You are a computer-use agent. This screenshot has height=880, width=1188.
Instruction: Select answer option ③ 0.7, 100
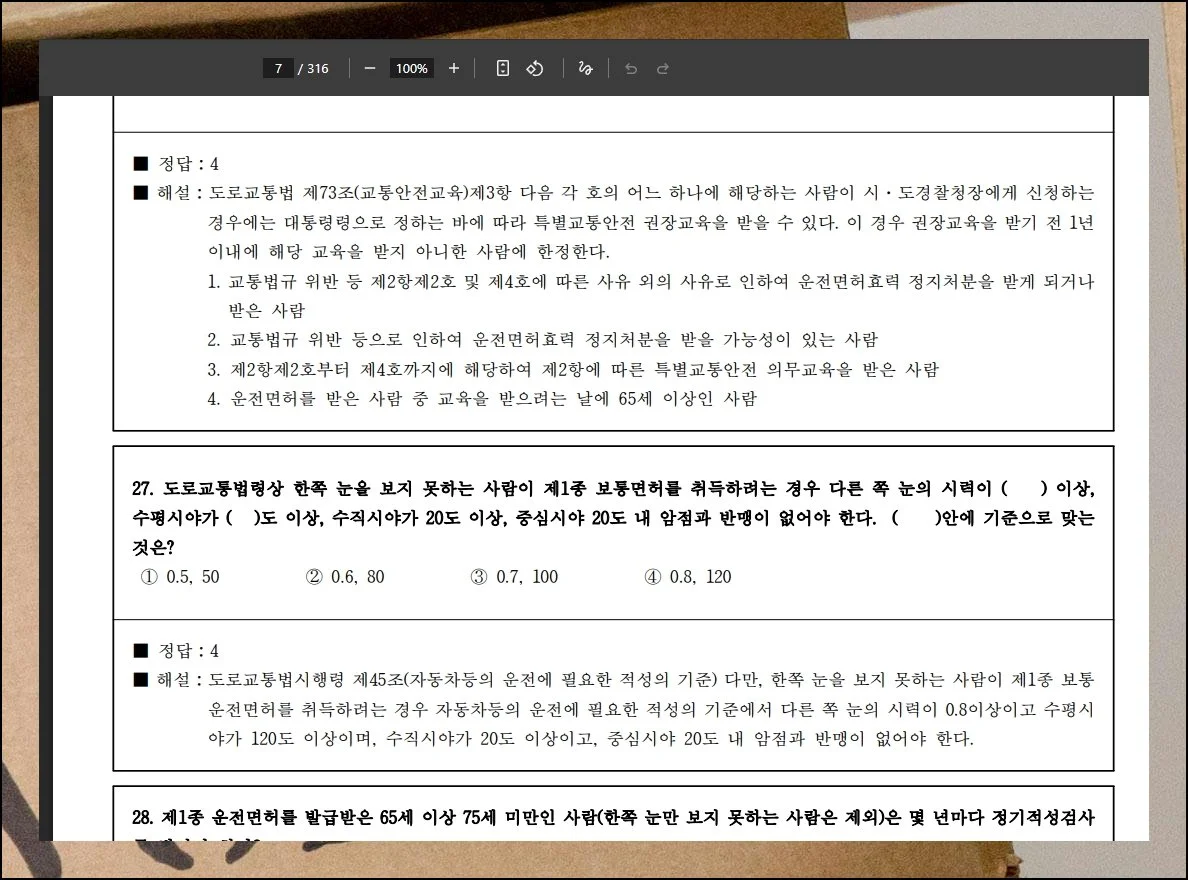(x=514, y=577)
